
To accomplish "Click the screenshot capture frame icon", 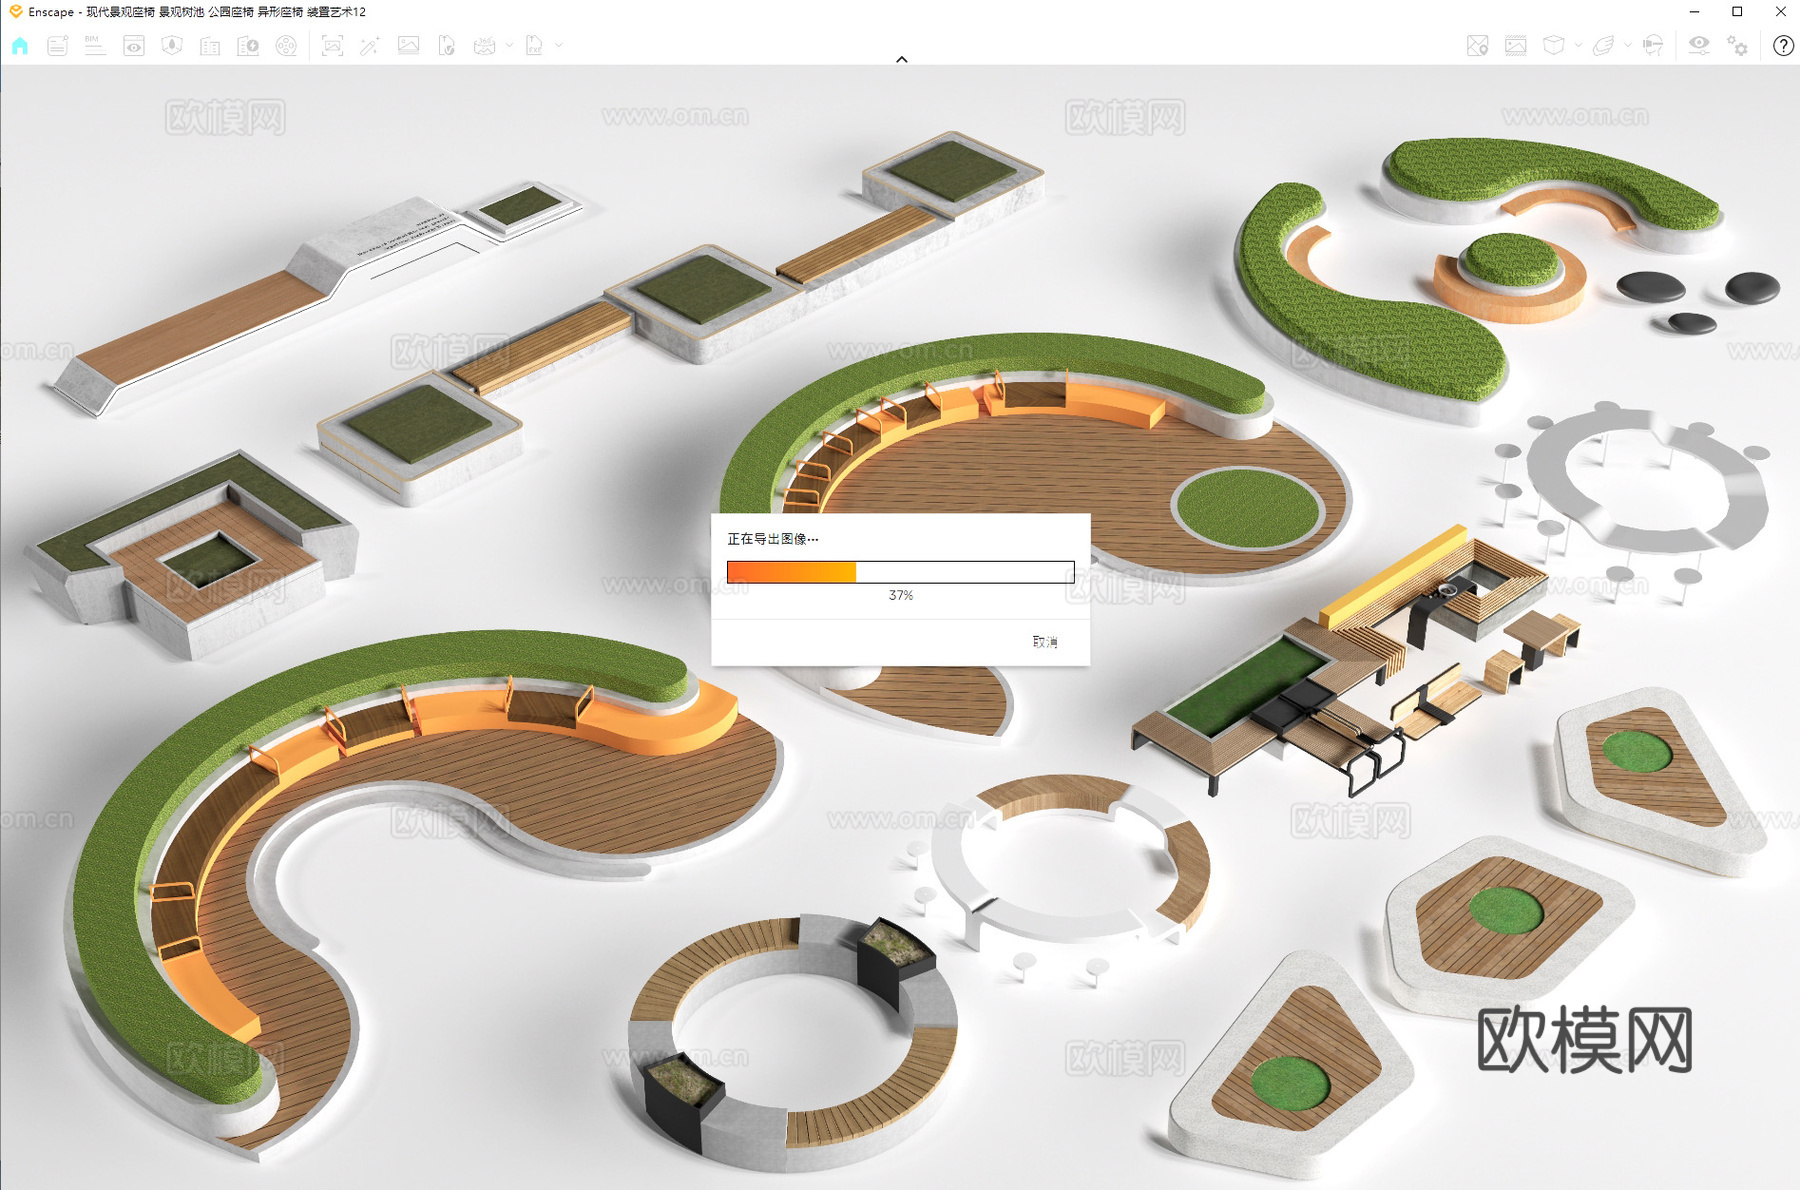I will (332, 45).
